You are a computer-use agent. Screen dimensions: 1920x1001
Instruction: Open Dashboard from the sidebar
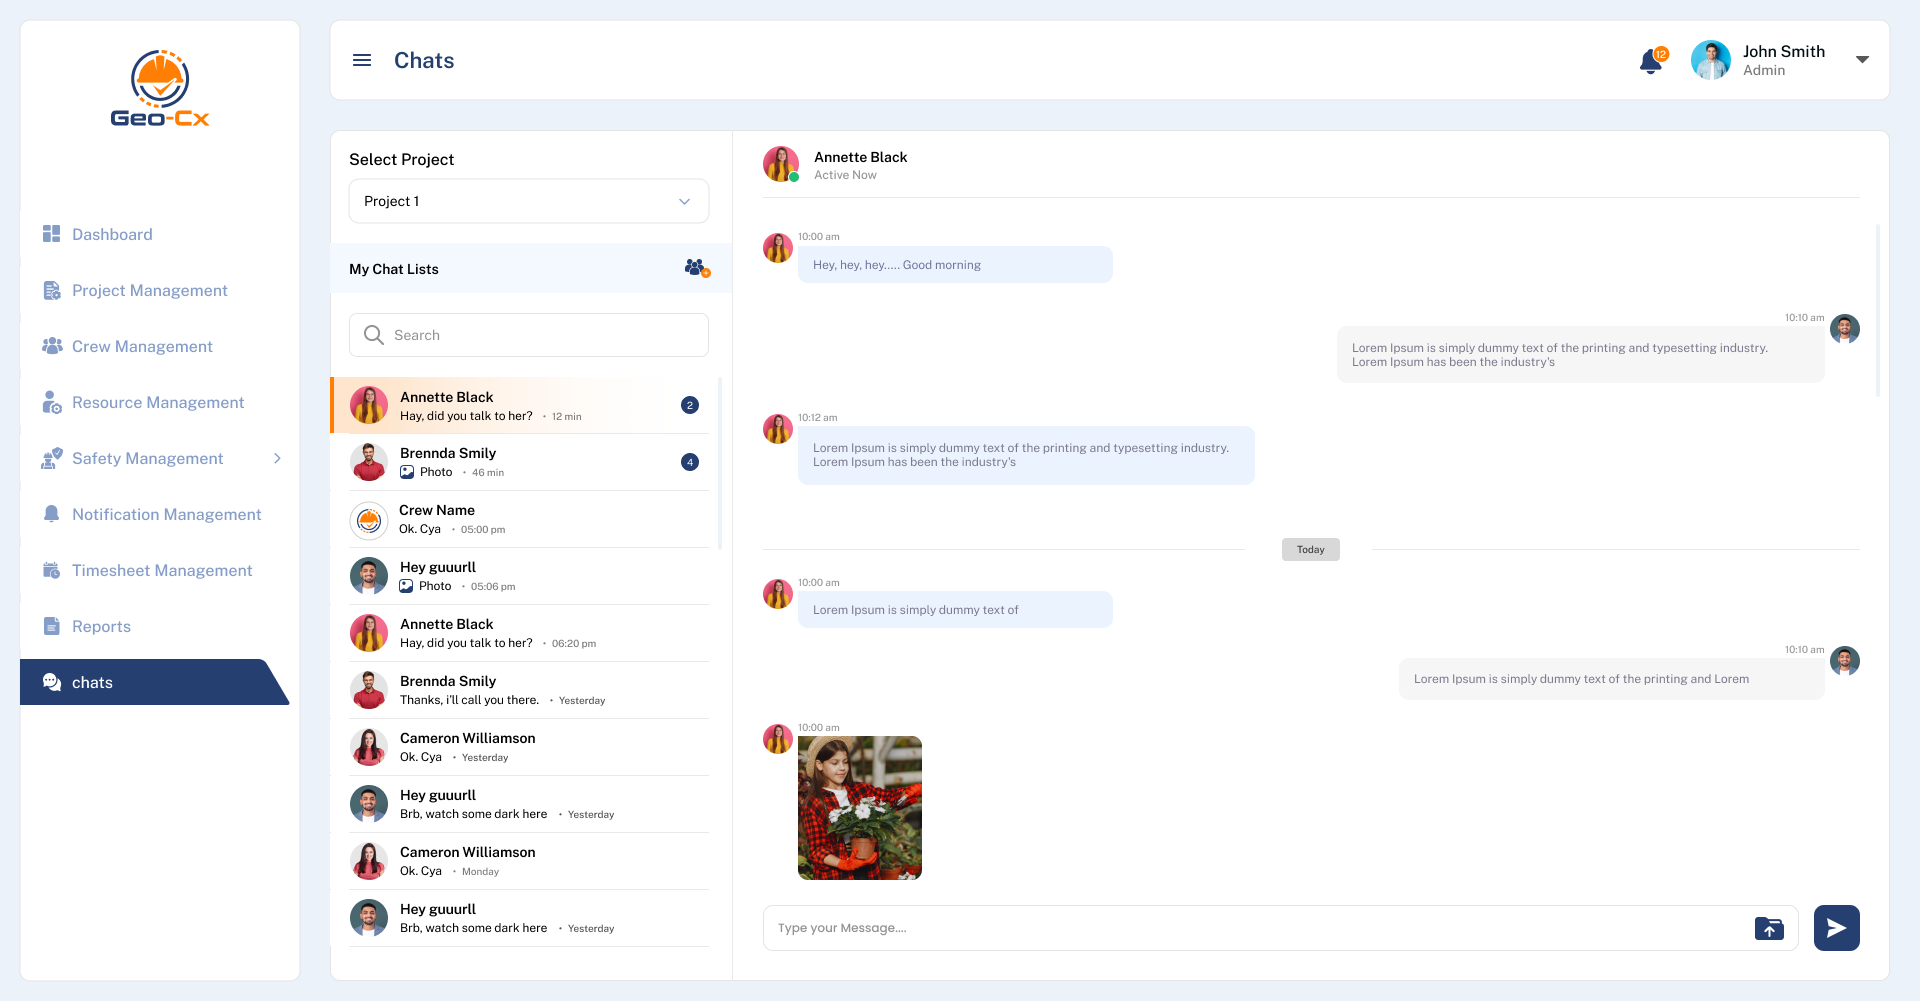[112, 234]
